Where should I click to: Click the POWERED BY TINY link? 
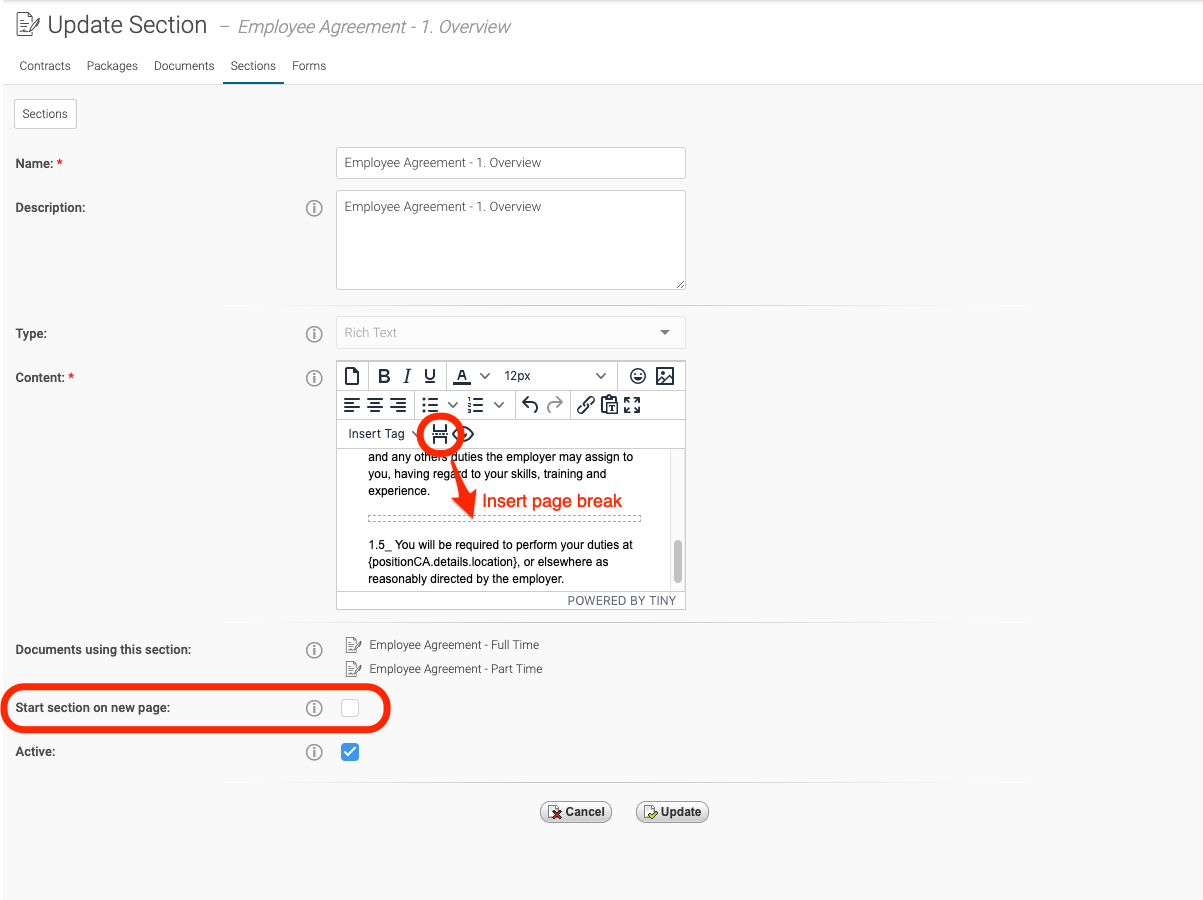click(622, 601)
